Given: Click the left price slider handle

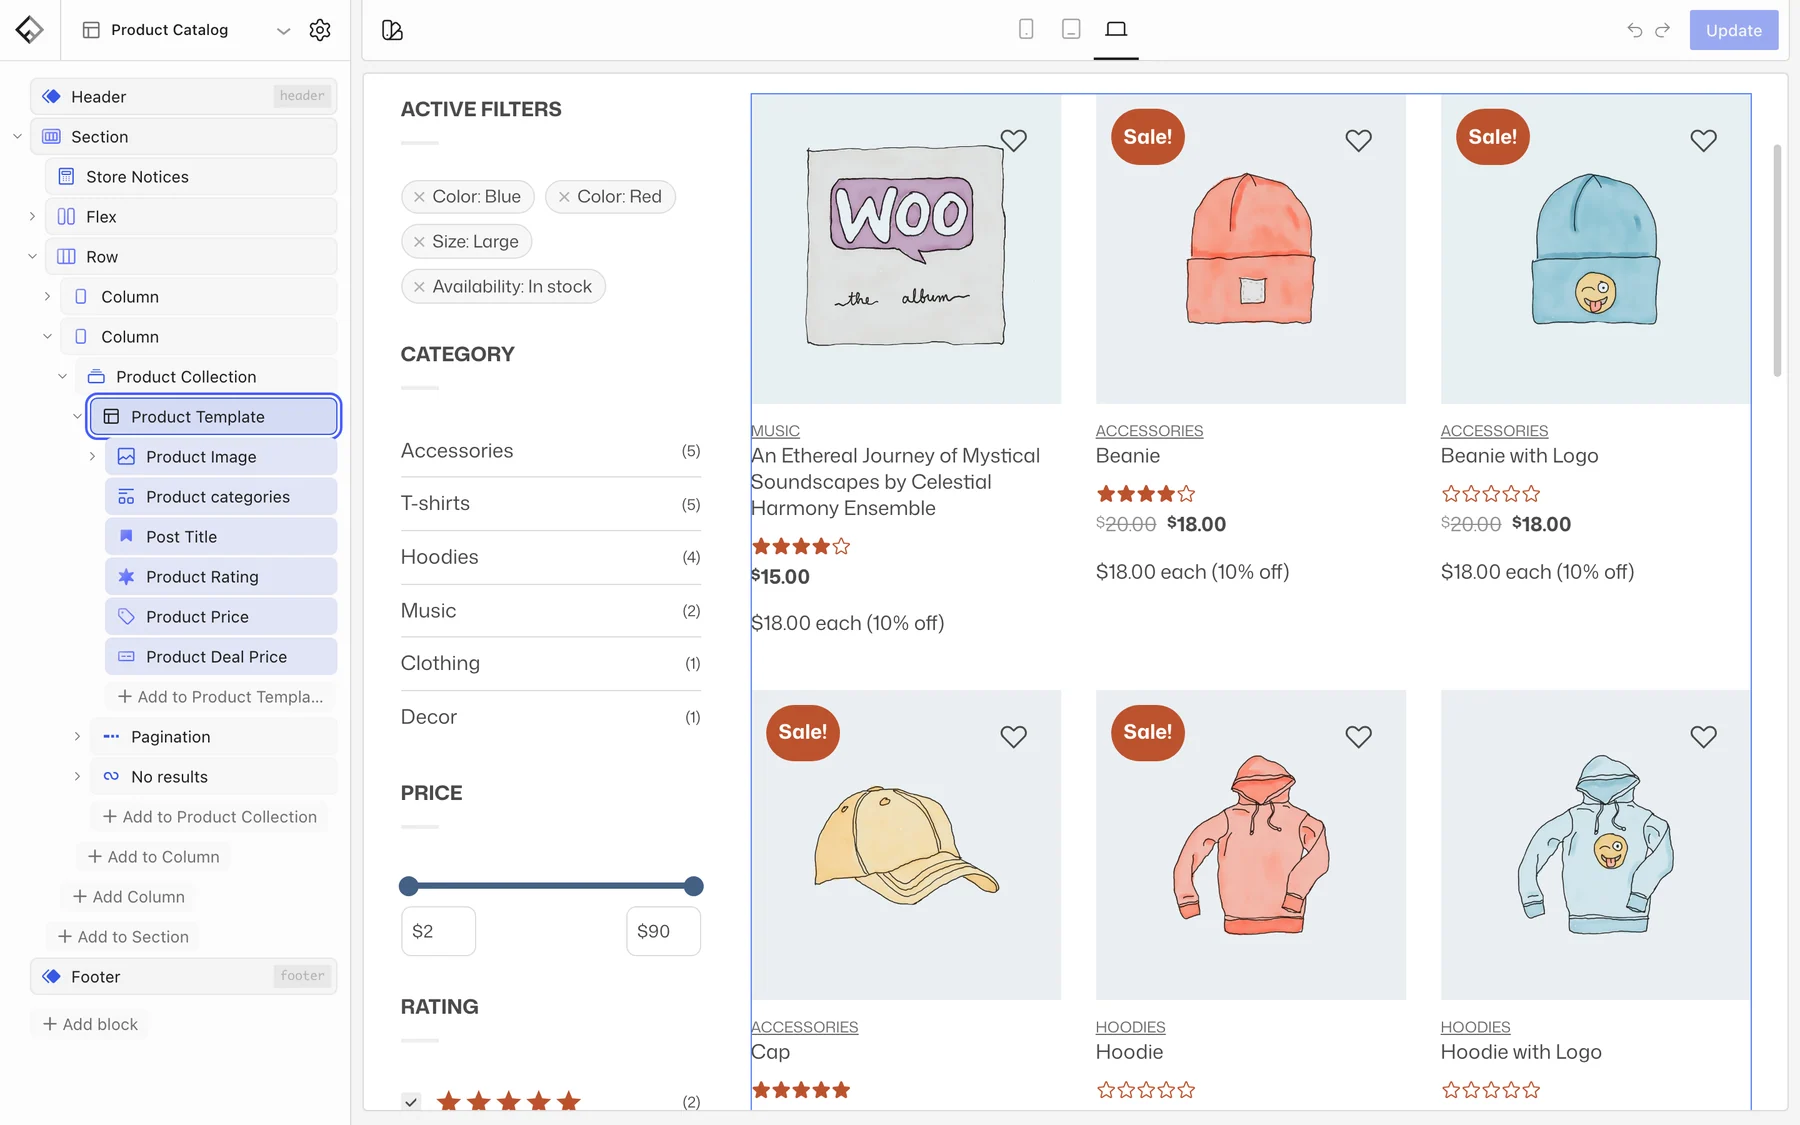Looking at the screenshot, I should (408, 886).
